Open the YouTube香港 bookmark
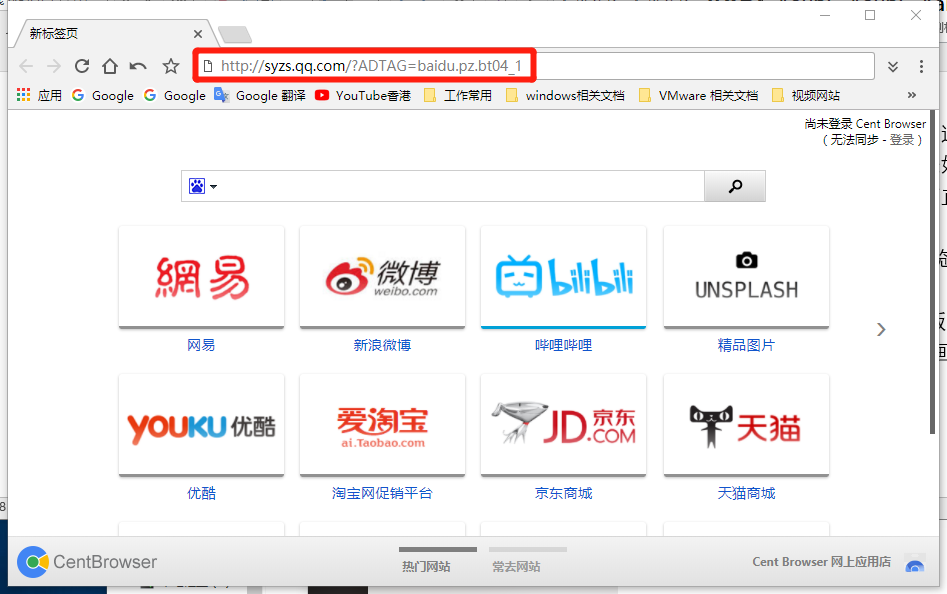Viewport: 947px width, 594px height. (363, 95)
